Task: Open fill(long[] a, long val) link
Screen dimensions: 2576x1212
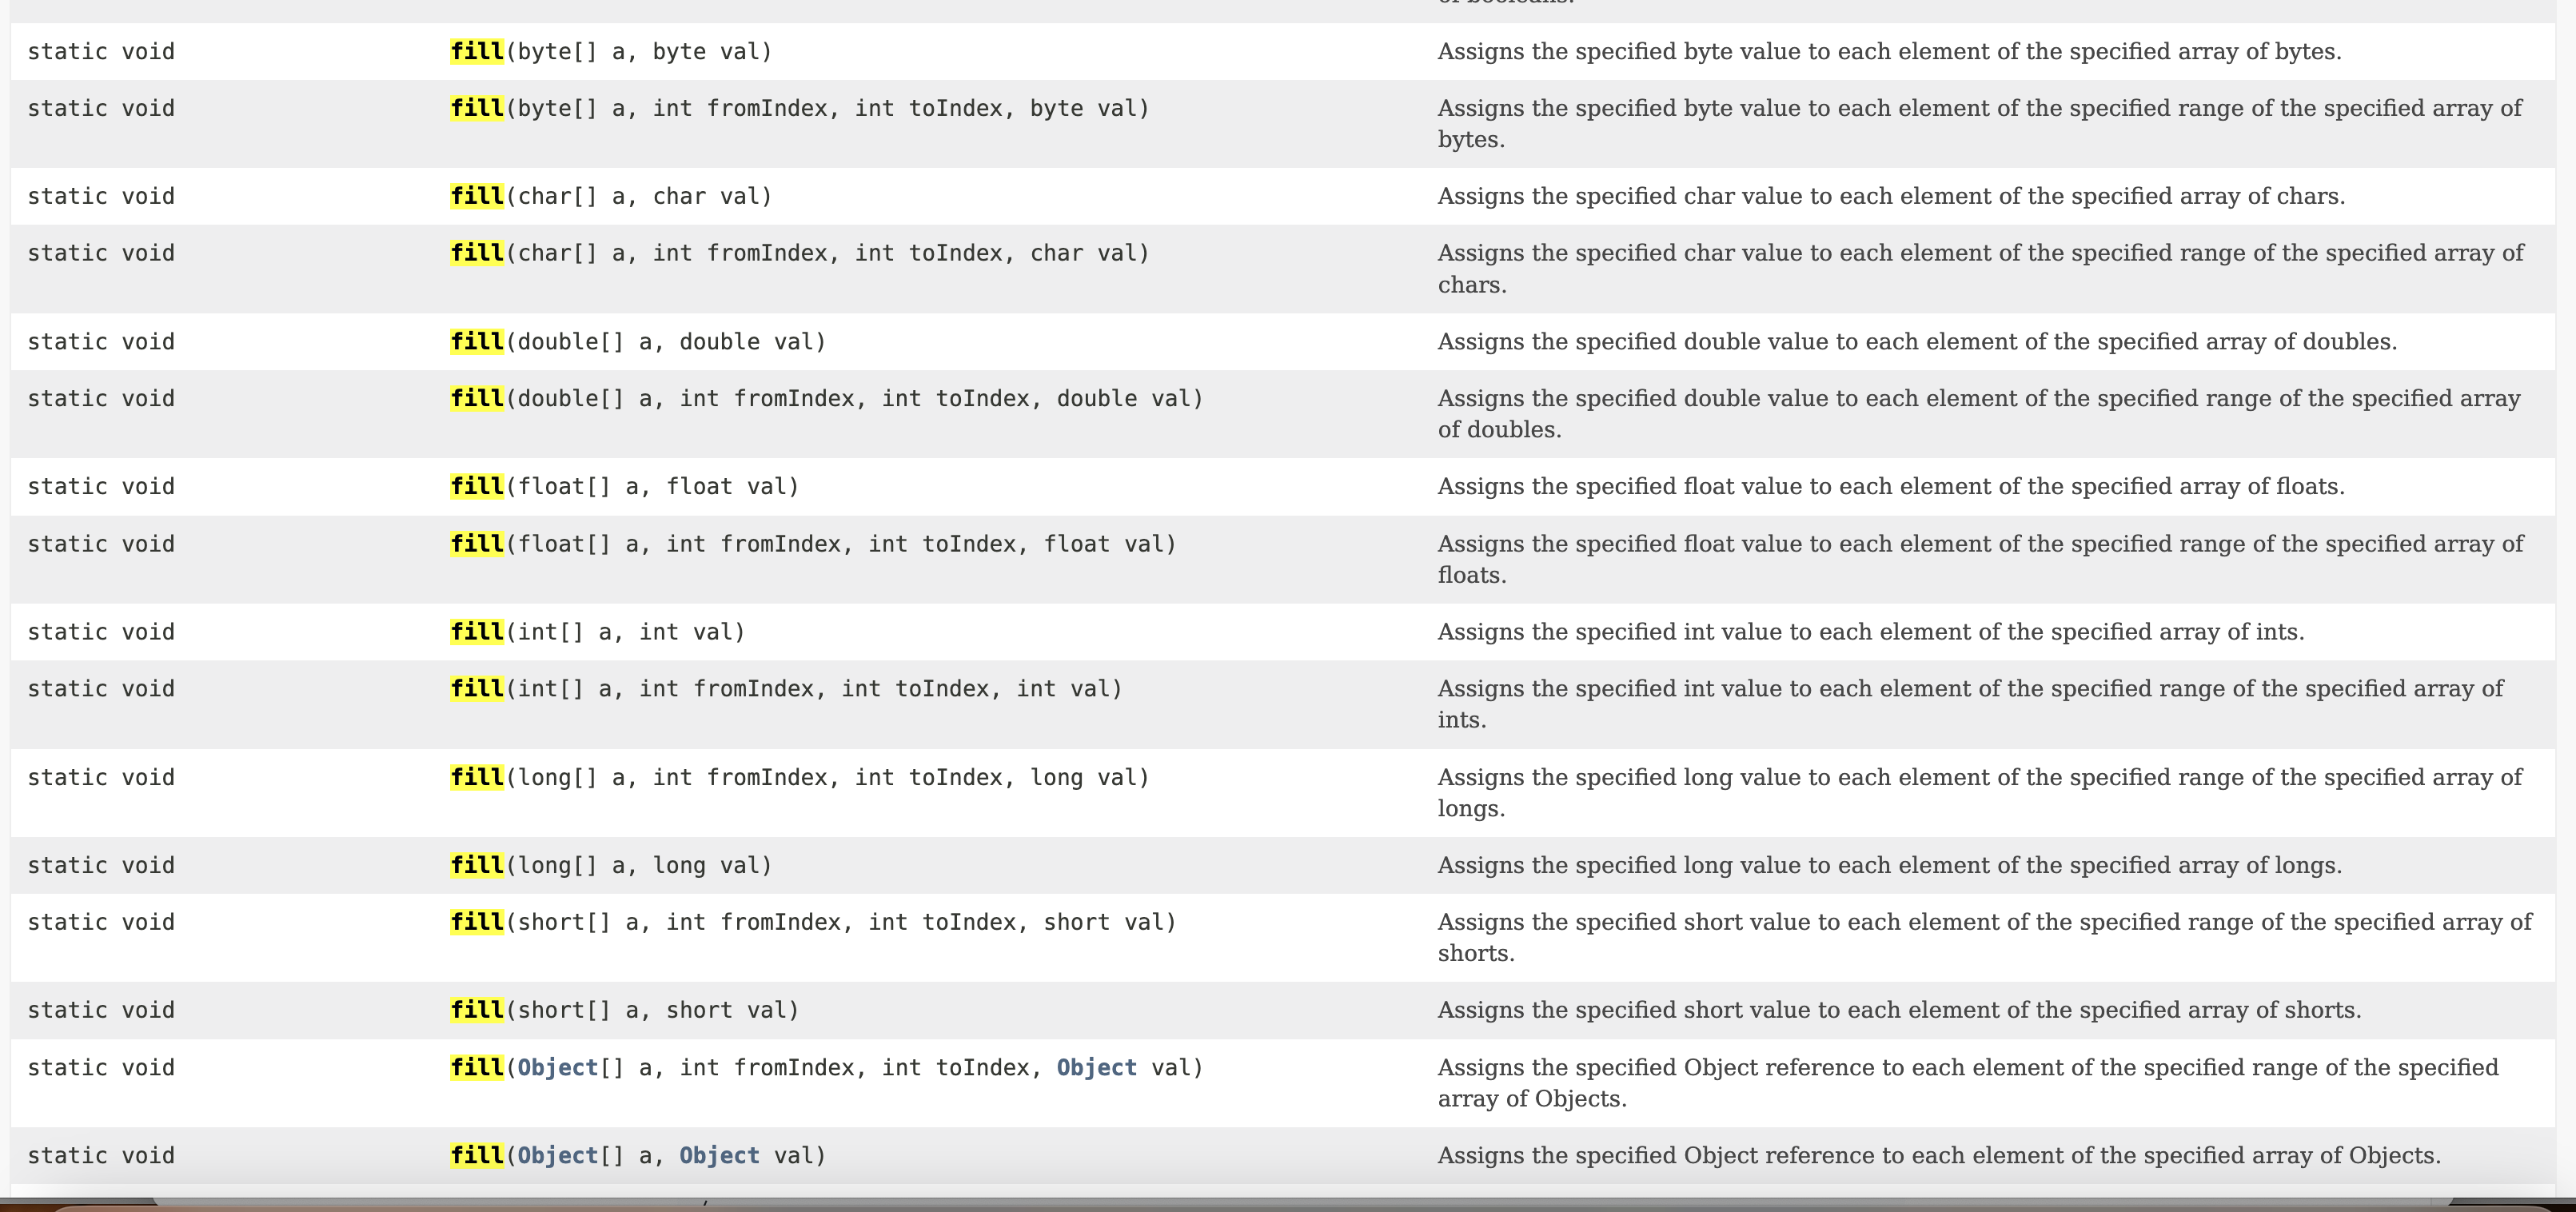Action: coord(477,866)
